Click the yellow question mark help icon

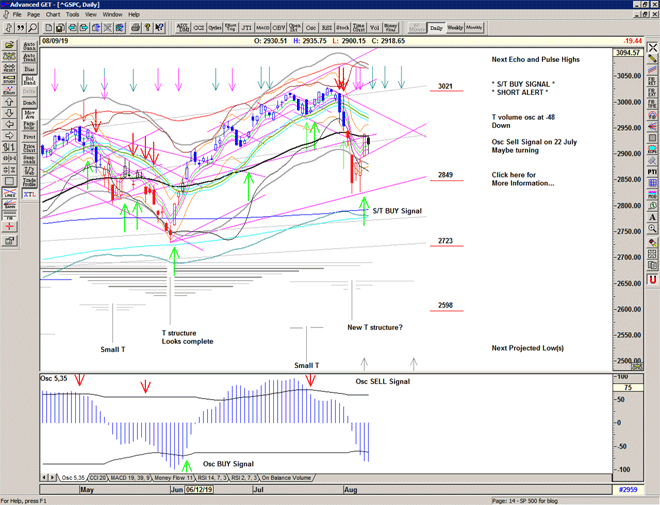coord(147,28)
